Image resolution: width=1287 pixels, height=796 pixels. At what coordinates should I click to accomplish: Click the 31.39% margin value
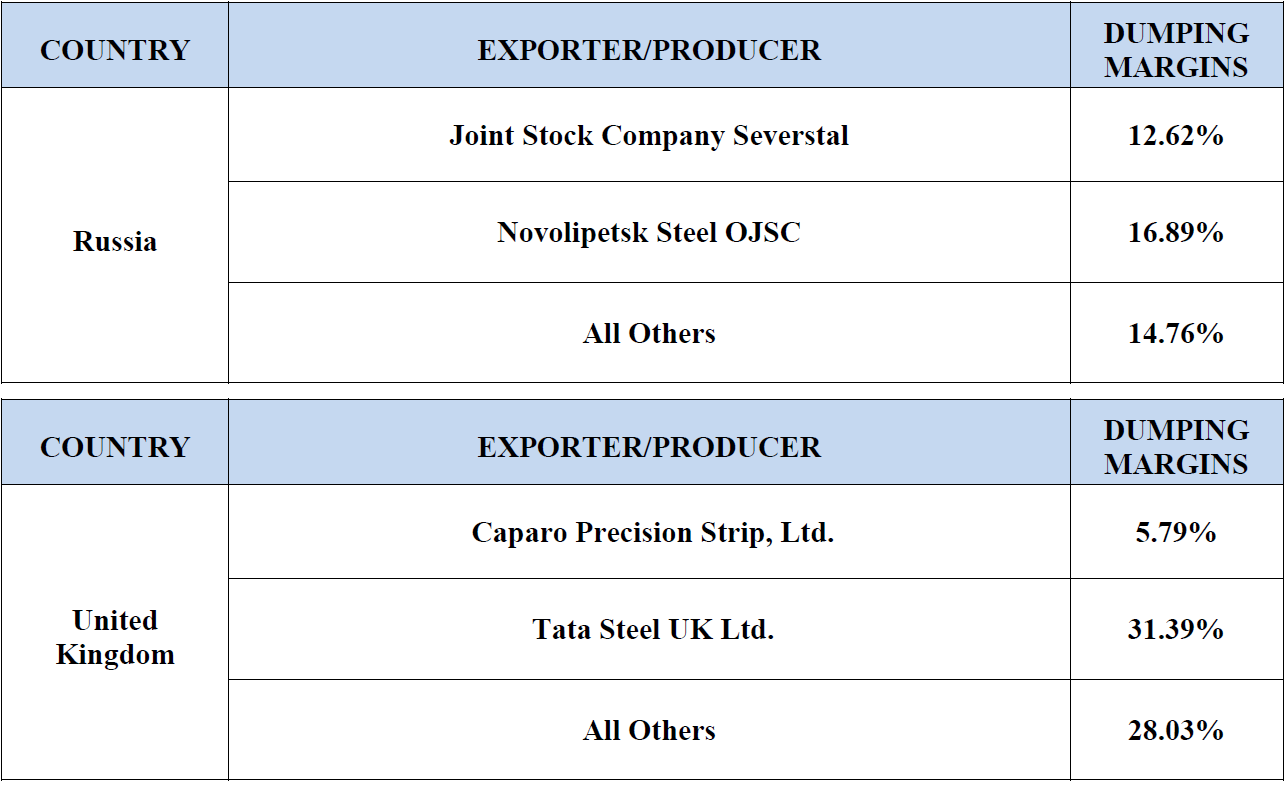[x=1176, y=630]
